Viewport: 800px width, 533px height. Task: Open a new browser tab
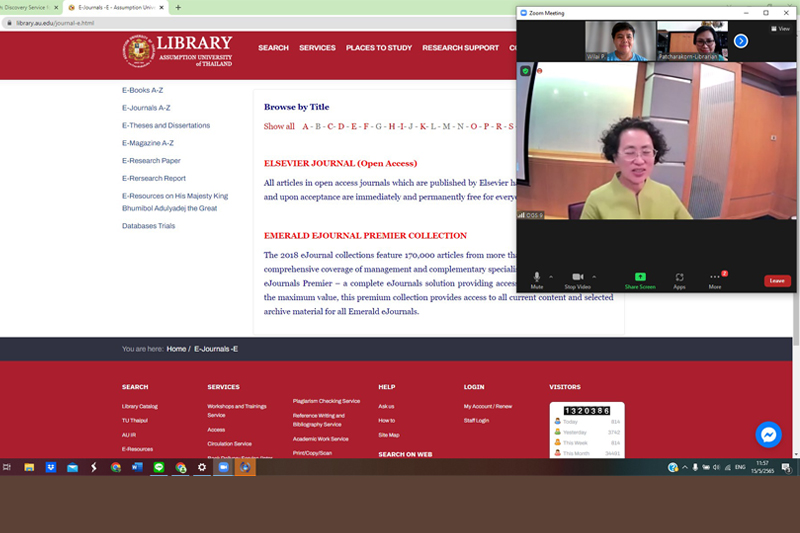178,8
